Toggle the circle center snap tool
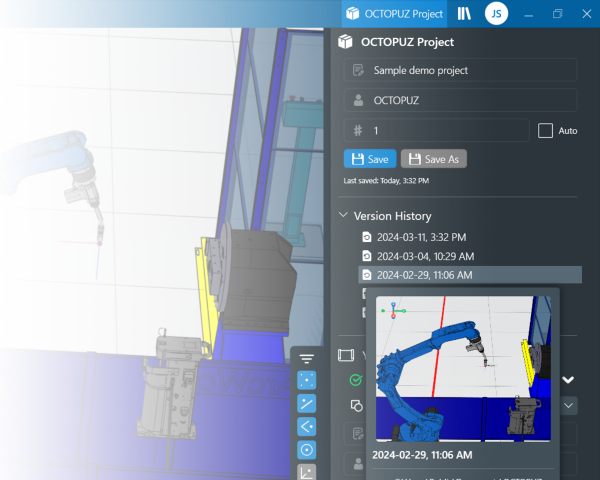Screen dimensions: 600x480 pos(307,450)
